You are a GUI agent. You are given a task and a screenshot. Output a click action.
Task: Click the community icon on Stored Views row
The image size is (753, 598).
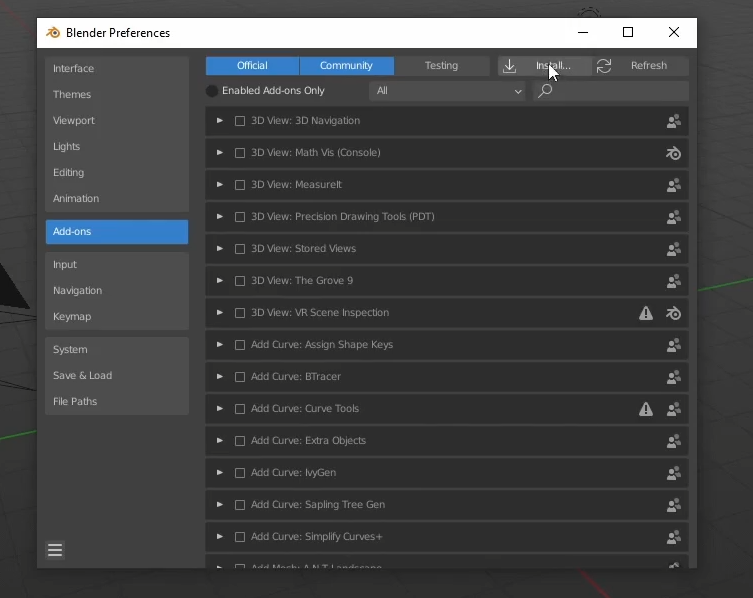click(674, 249)
